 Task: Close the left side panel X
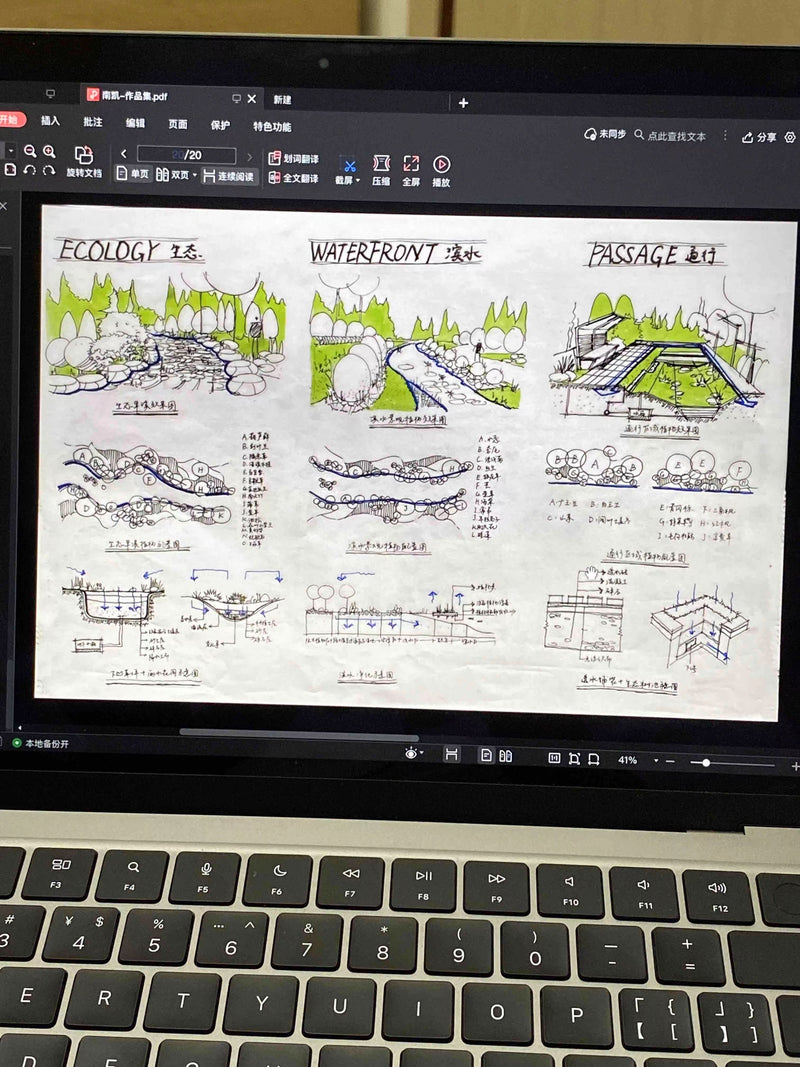[x=3, y=206]
